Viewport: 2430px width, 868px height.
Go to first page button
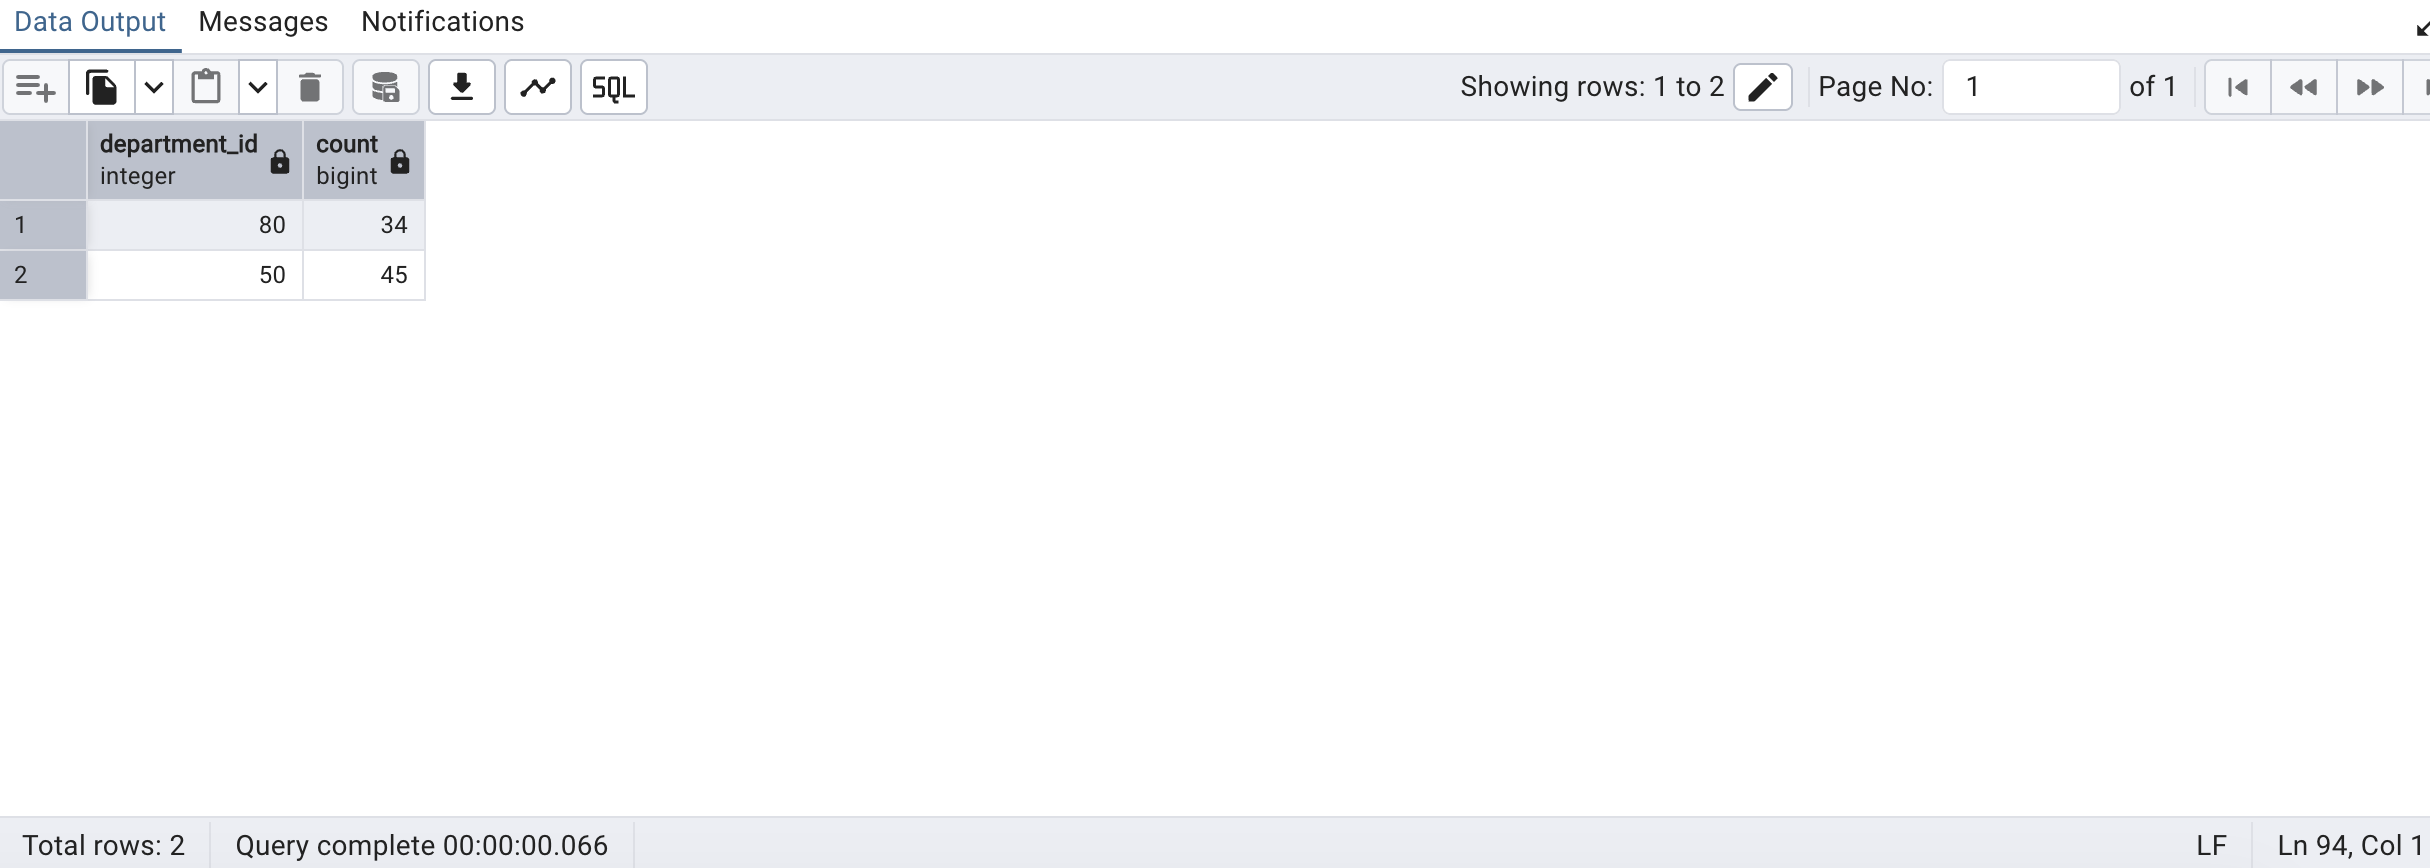point(2238,88)
